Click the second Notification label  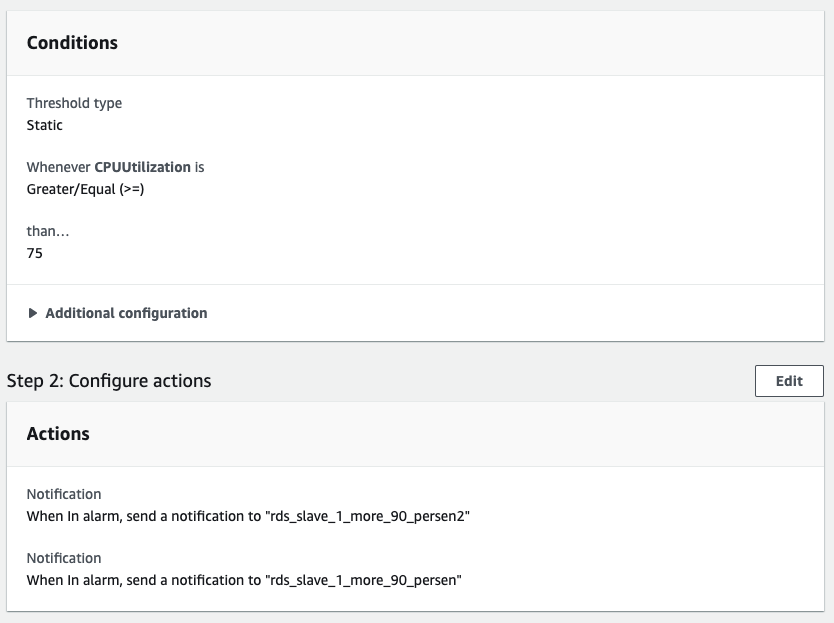coord(64,558)
